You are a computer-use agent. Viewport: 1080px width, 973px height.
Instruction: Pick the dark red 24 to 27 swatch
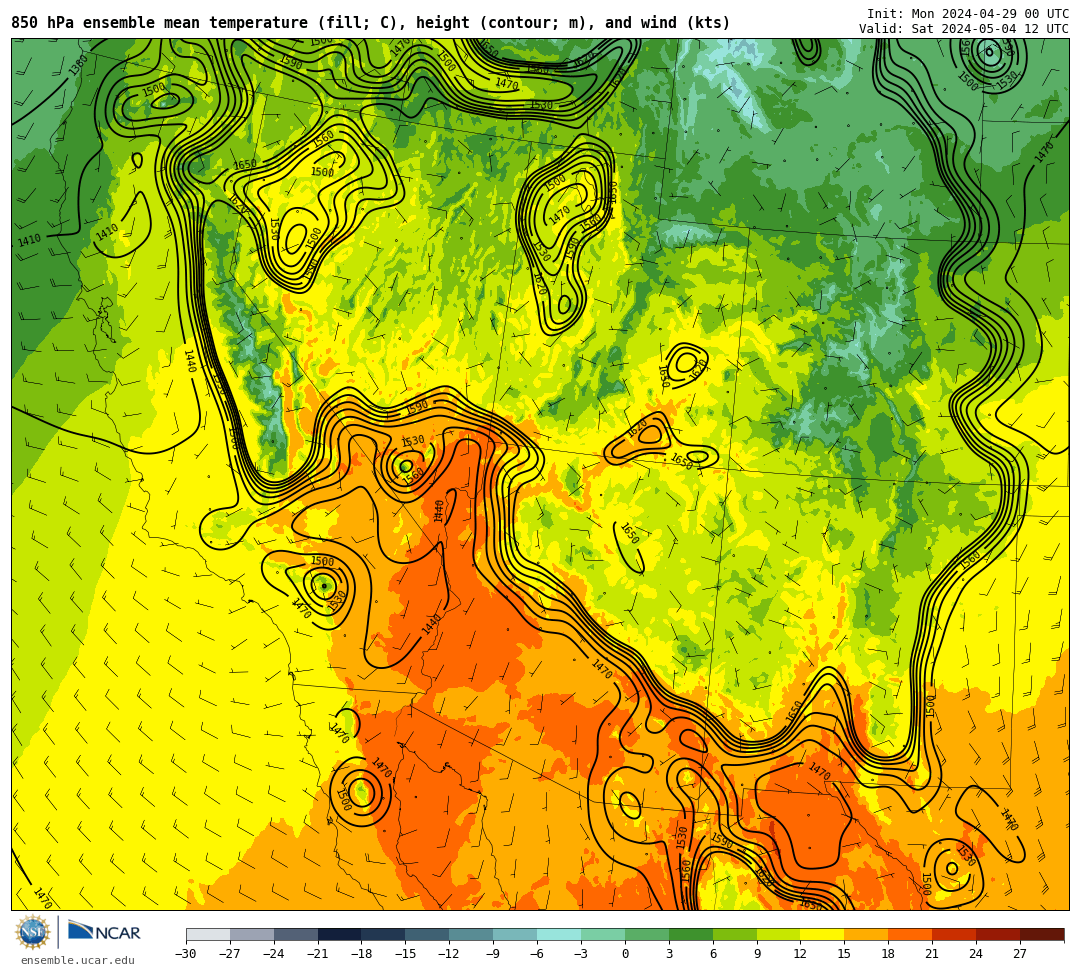coord(998,934)
